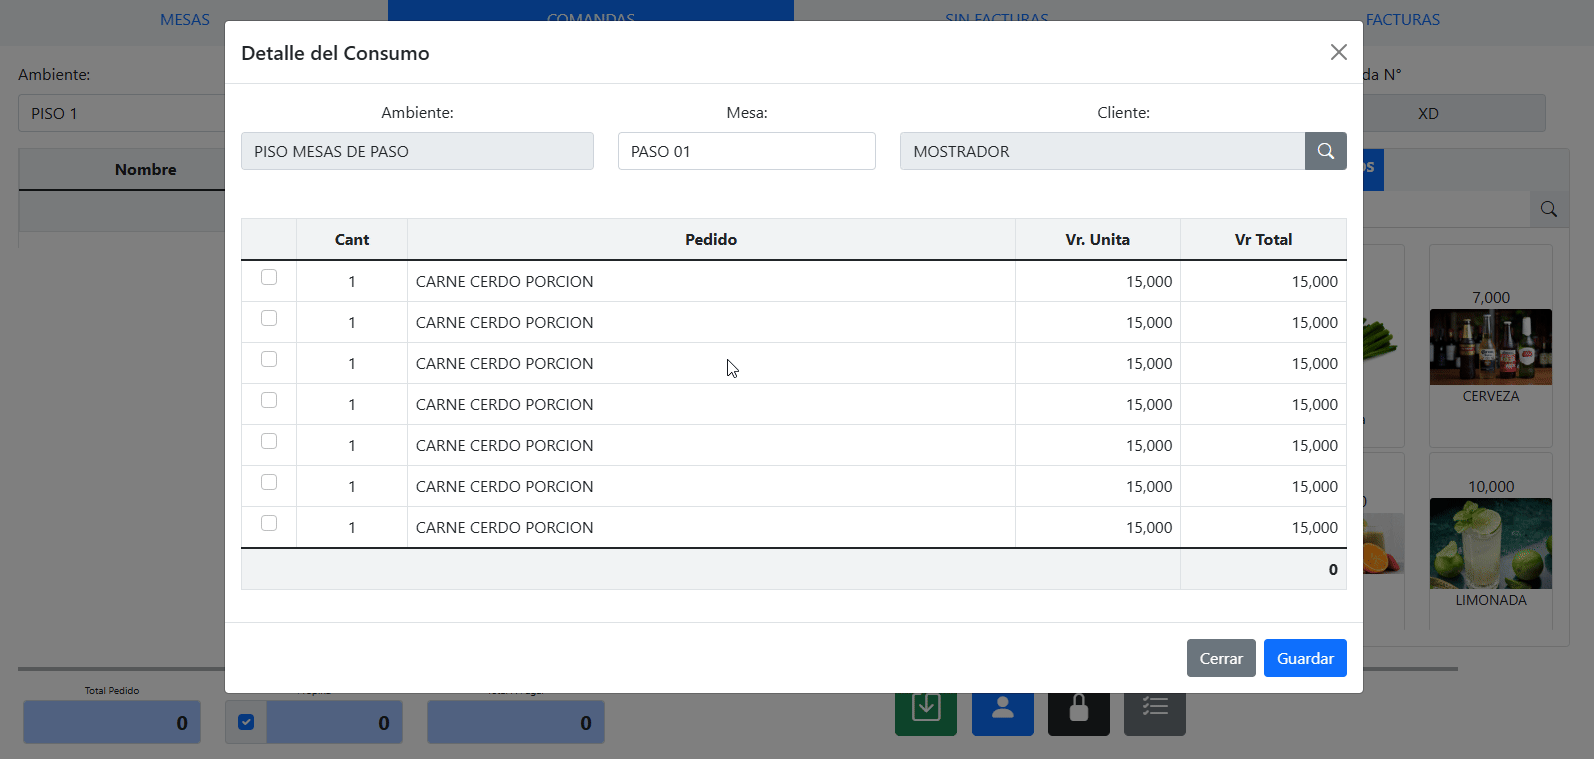Click the client search magnifier icon
This screenshot has width=1594, height=759.
[1325, 151]
